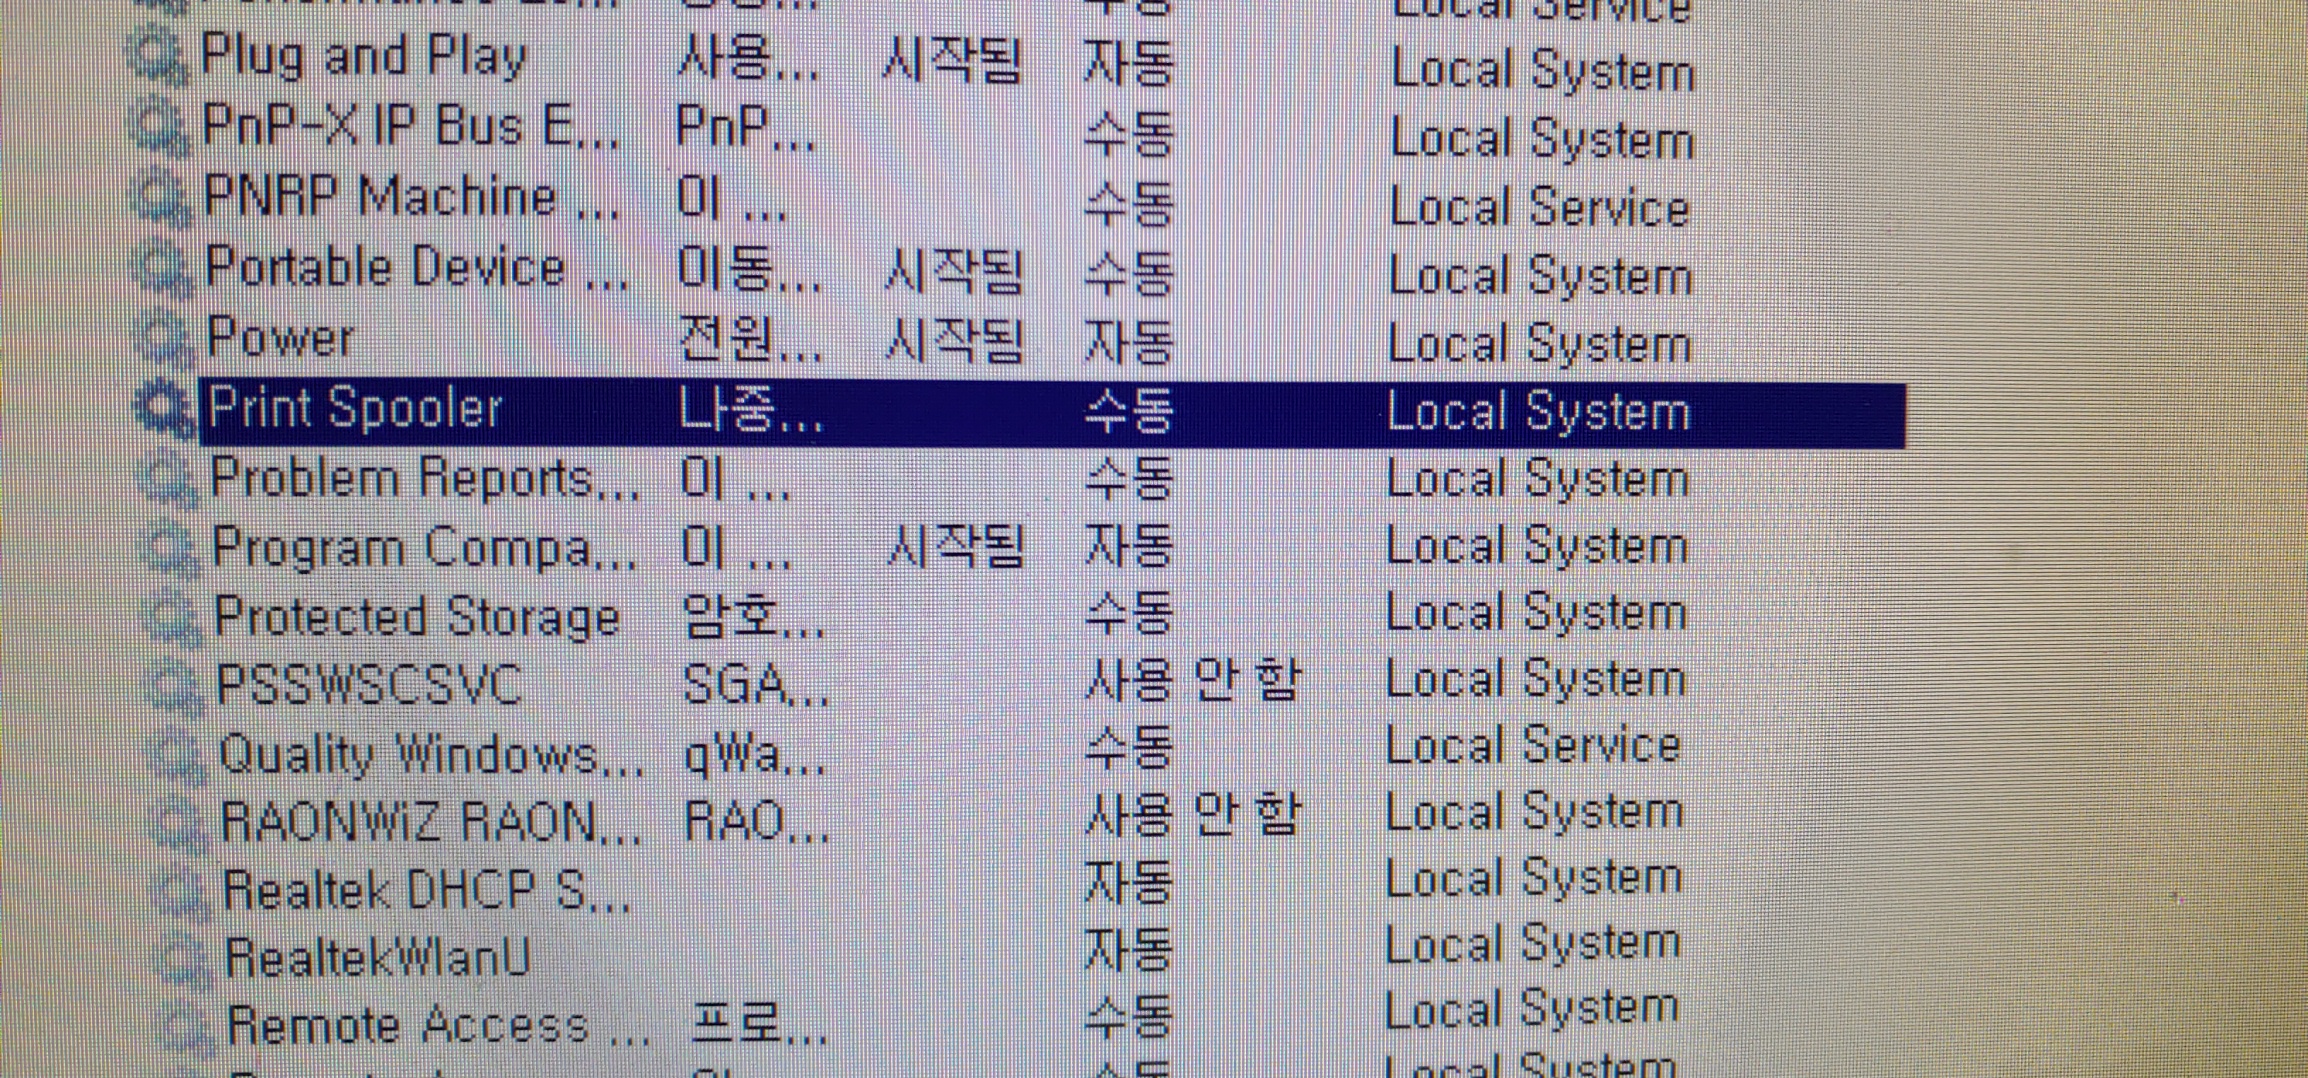This screenshot has height=1078, width=2308.
Task: Select the Power service name
Action: click(280, 338)
